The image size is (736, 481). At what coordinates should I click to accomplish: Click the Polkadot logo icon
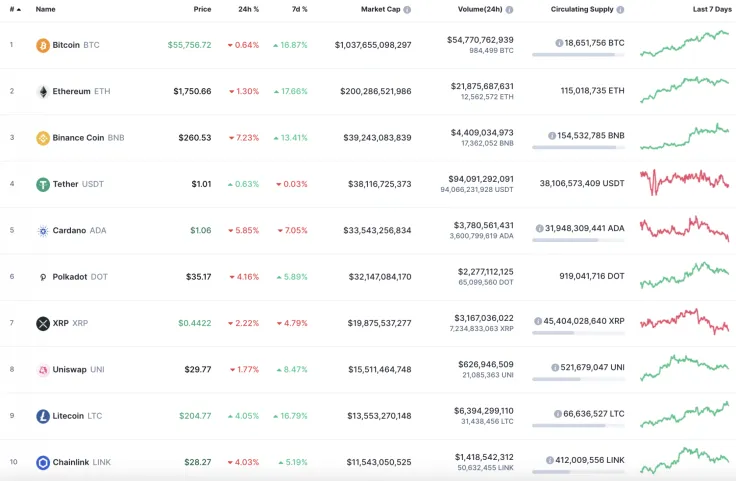point(43,277)
